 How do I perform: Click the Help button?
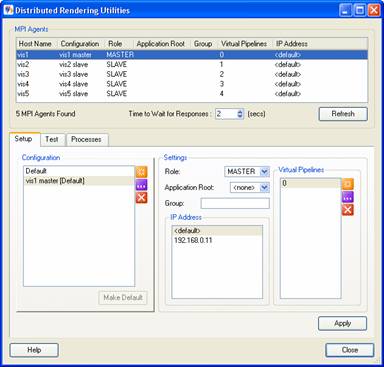coord(34,350)
